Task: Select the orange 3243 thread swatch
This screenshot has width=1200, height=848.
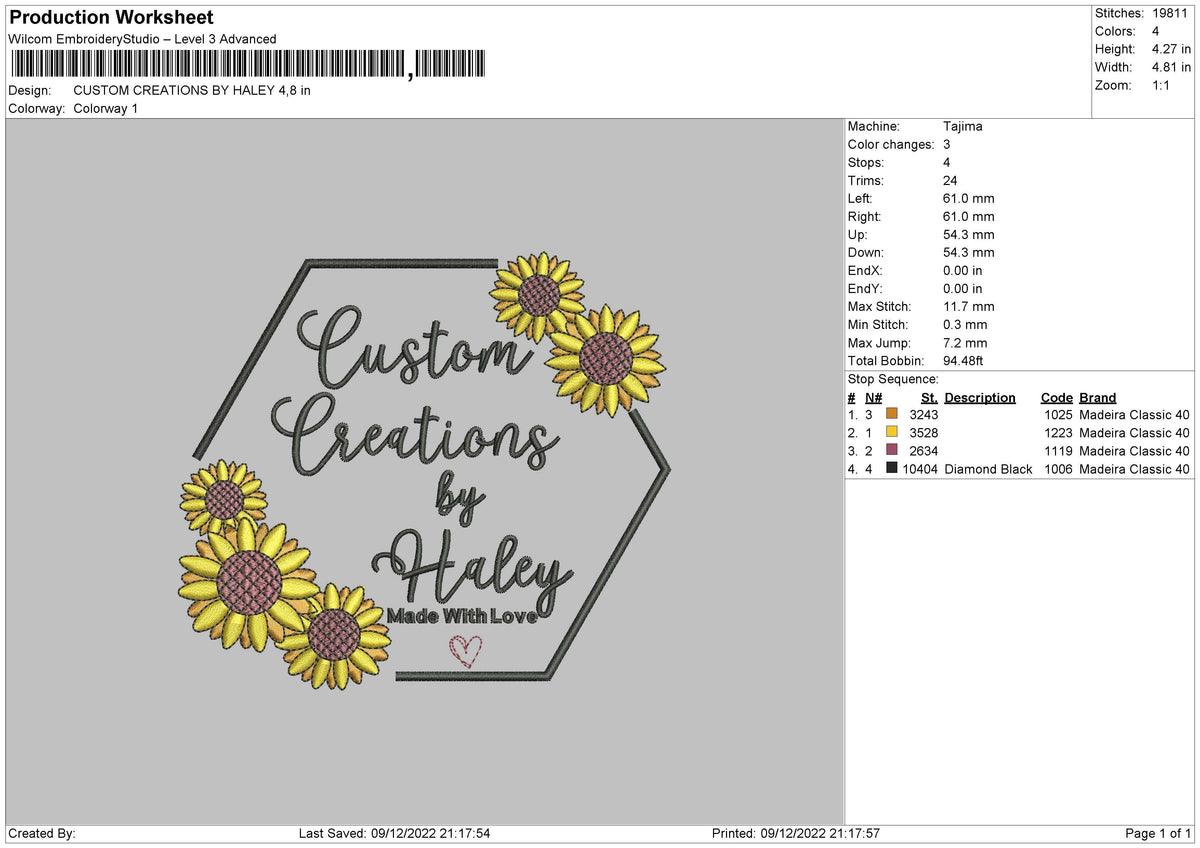Action: pyautogui.click(x=893, y=414)
